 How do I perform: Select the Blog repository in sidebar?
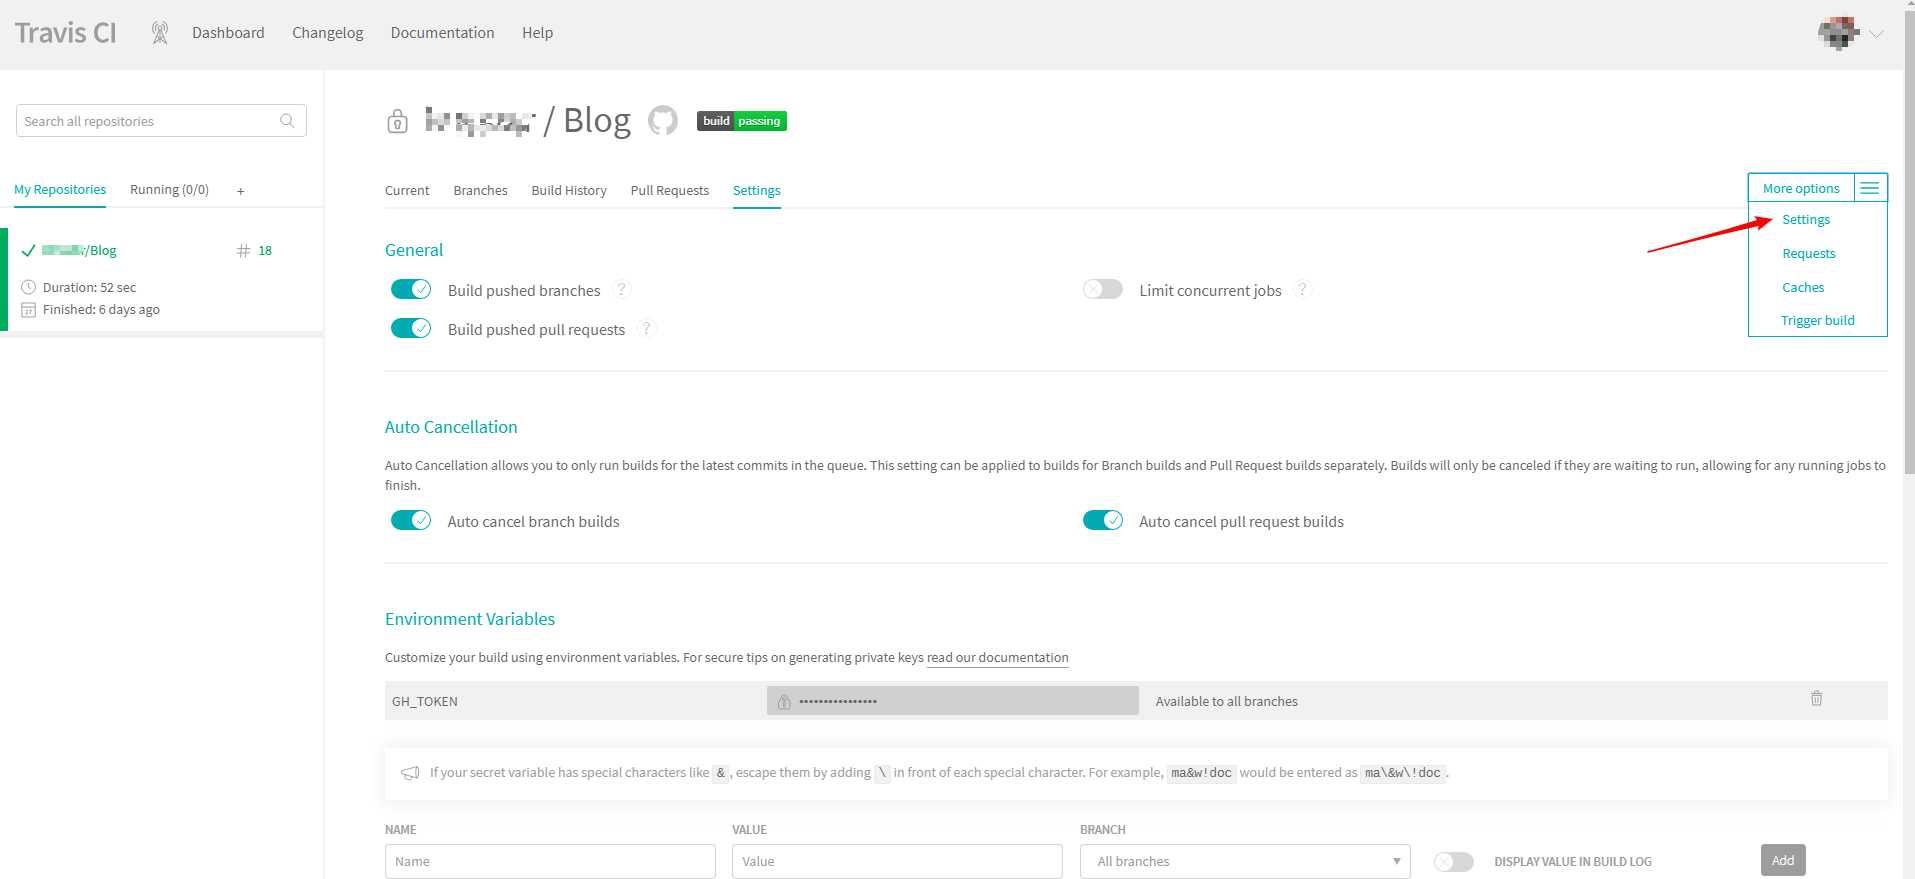coord(79,251)
